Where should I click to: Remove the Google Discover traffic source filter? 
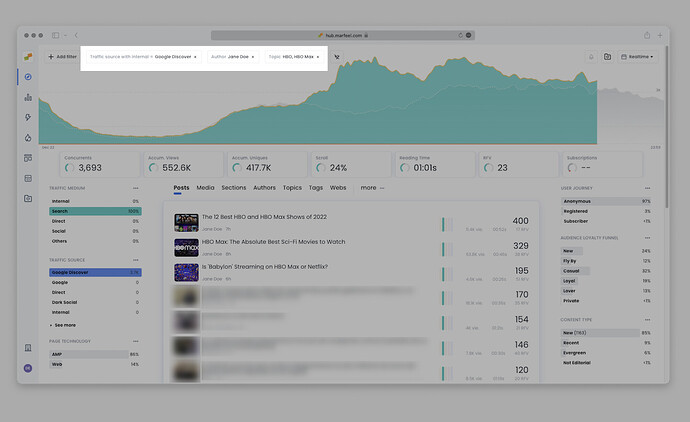196,57
